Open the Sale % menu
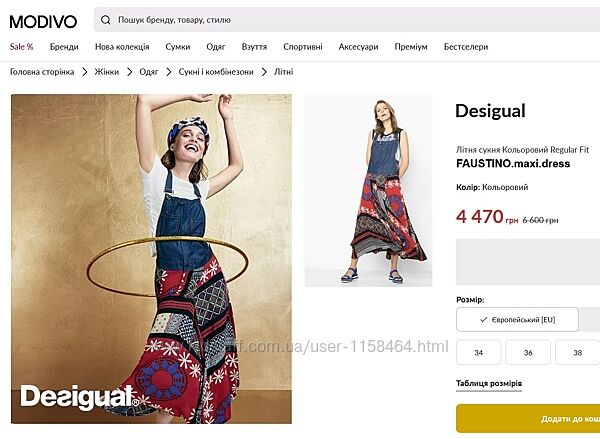600x439 pixels. 21,47
